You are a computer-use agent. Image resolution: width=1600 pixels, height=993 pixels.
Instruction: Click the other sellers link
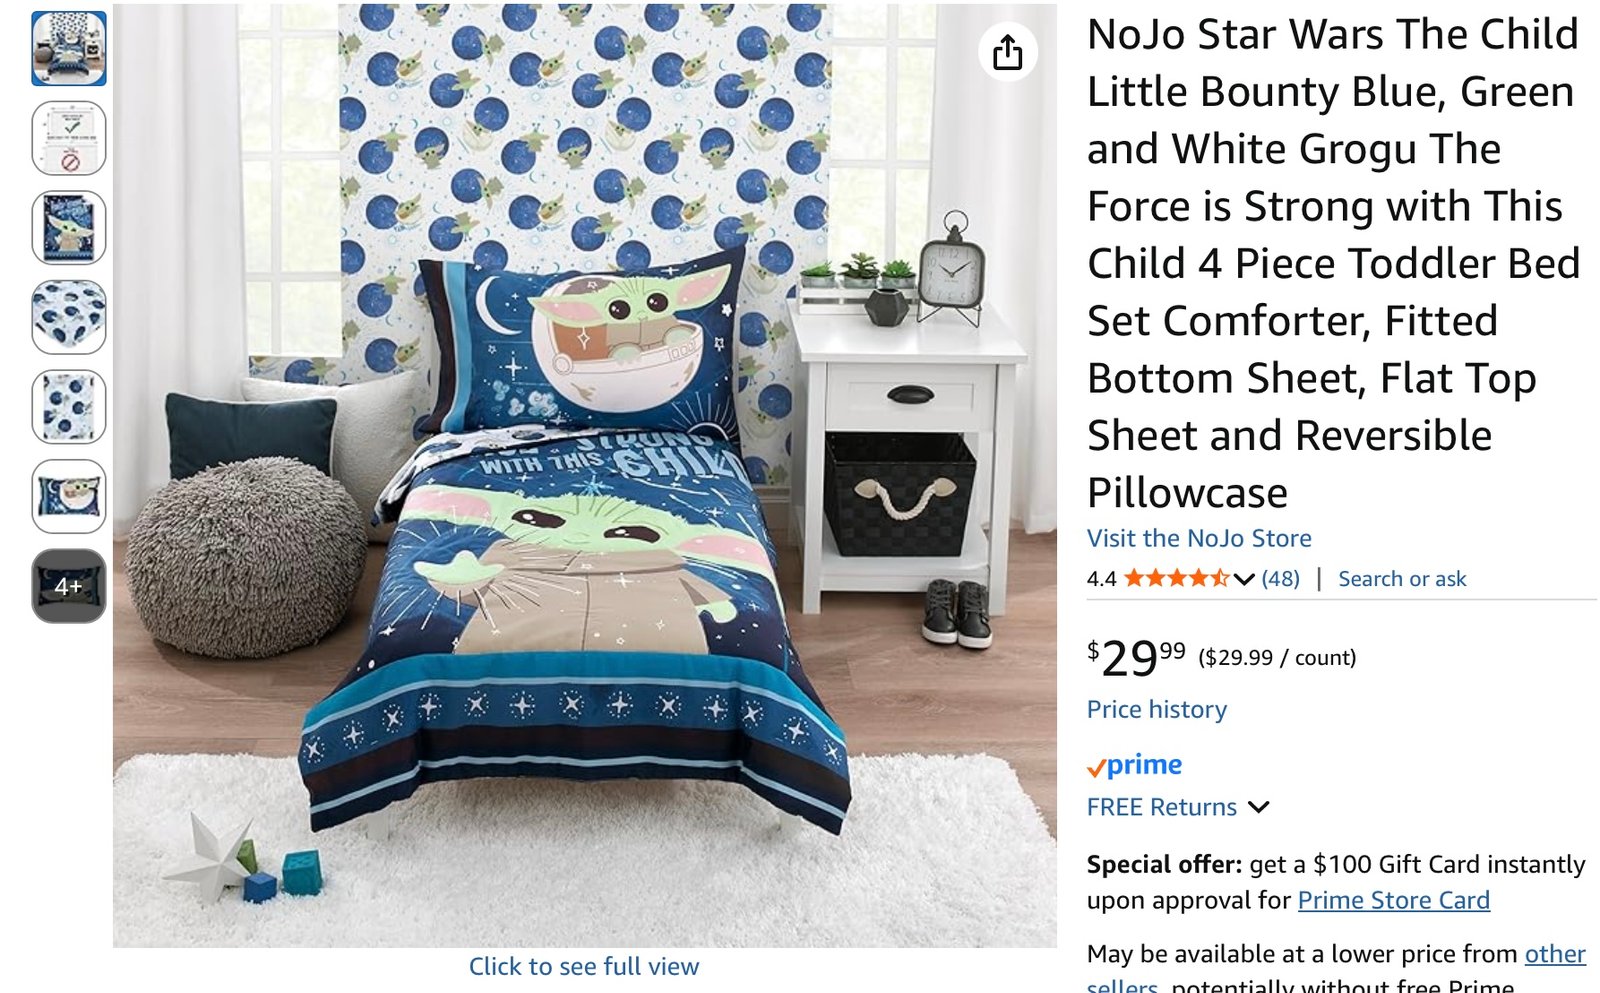(x=1555, y=954)
